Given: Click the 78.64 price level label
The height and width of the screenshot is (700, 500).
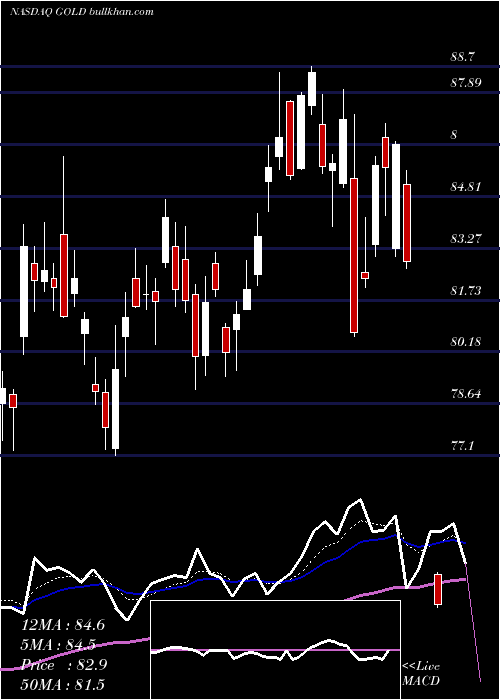Looking at the screenshot, I should coord(466,394).
